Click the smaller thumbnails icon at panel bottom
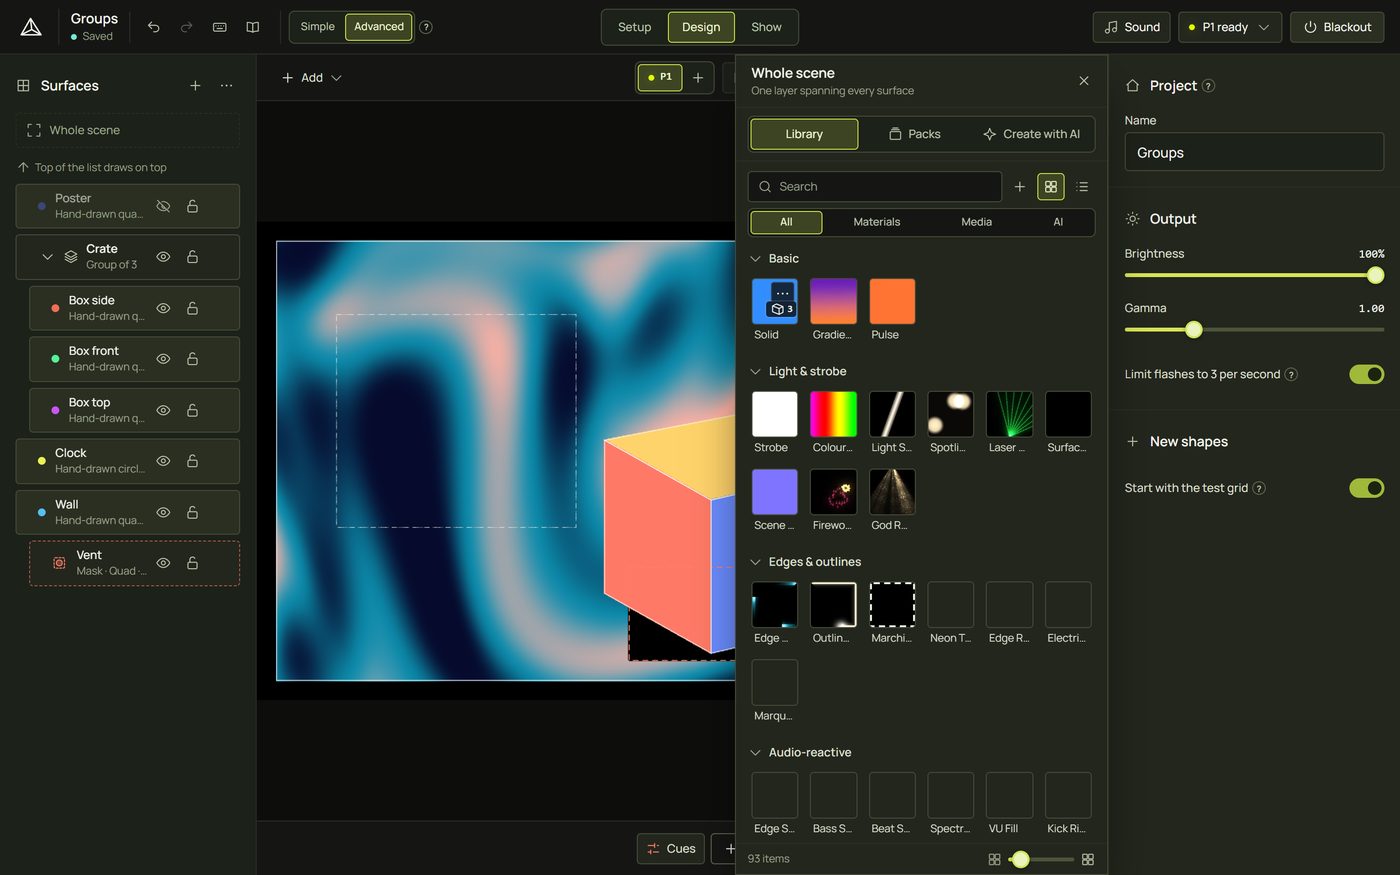The image size is (1400, 875). coord(994,859)
